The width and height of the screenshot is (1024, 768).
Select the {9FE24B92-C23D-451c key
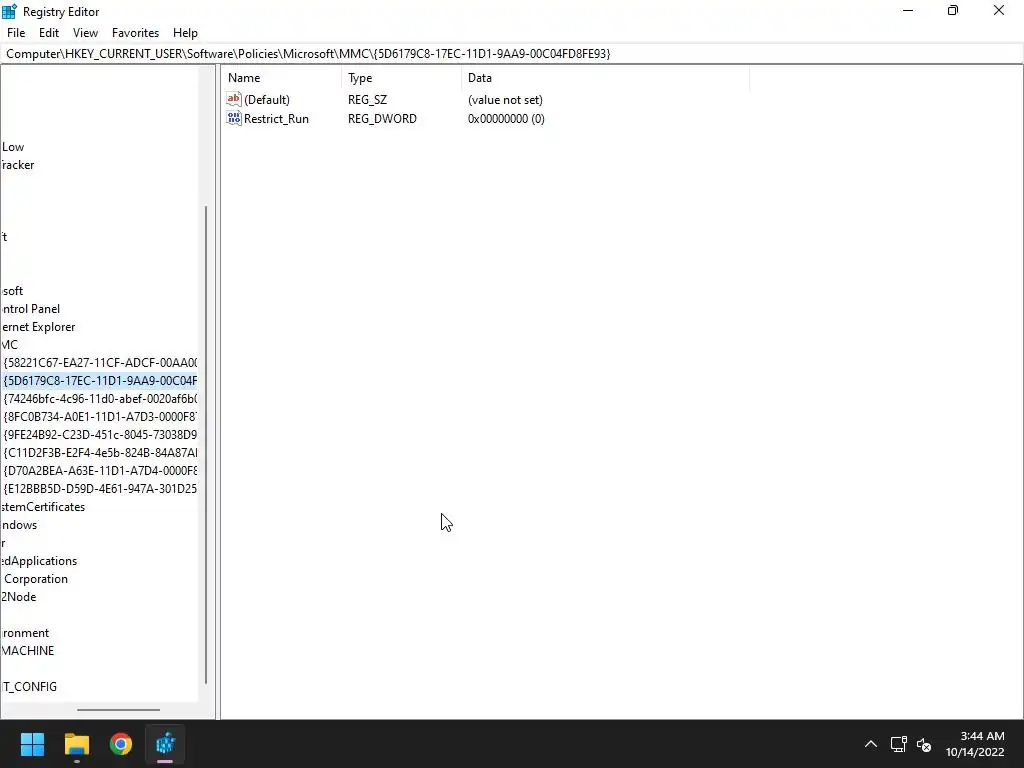pos(100,434)
